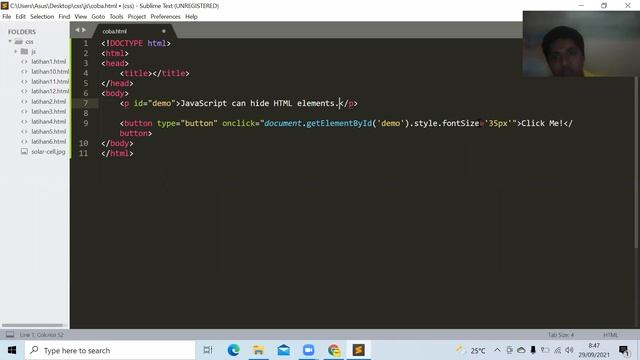Viewport: 640px width, 360px height.
Task: Click line number 11 in the gutter
Action: pos(83,153)
